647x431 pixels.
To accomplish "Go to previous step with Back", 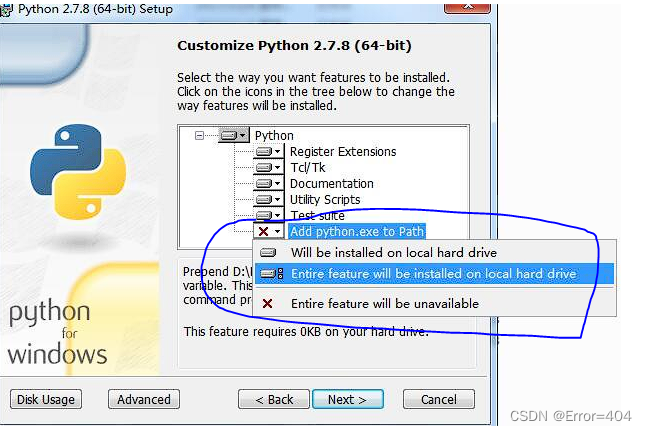I will (x=274, y=399).
